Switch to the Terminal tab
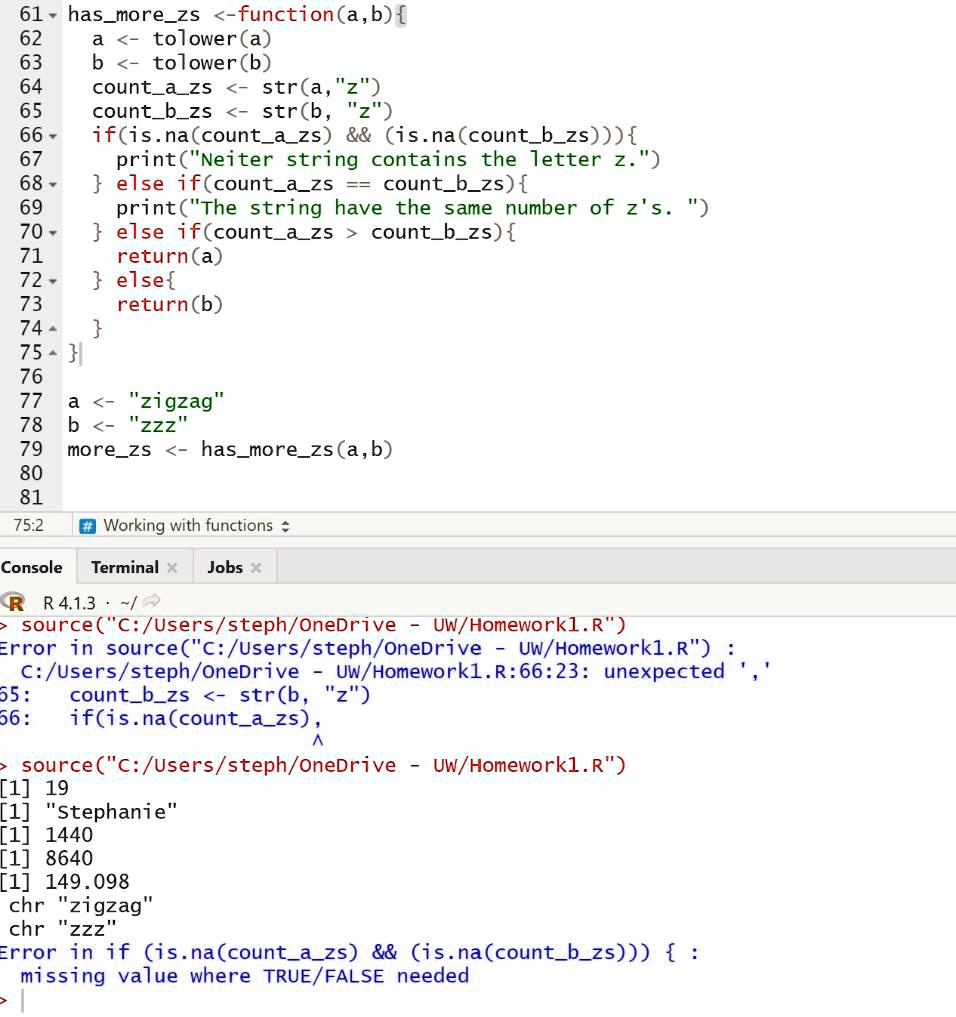The width and height of the screenshot is (956, 1017). pyautogui.click(x=125, y=568)
